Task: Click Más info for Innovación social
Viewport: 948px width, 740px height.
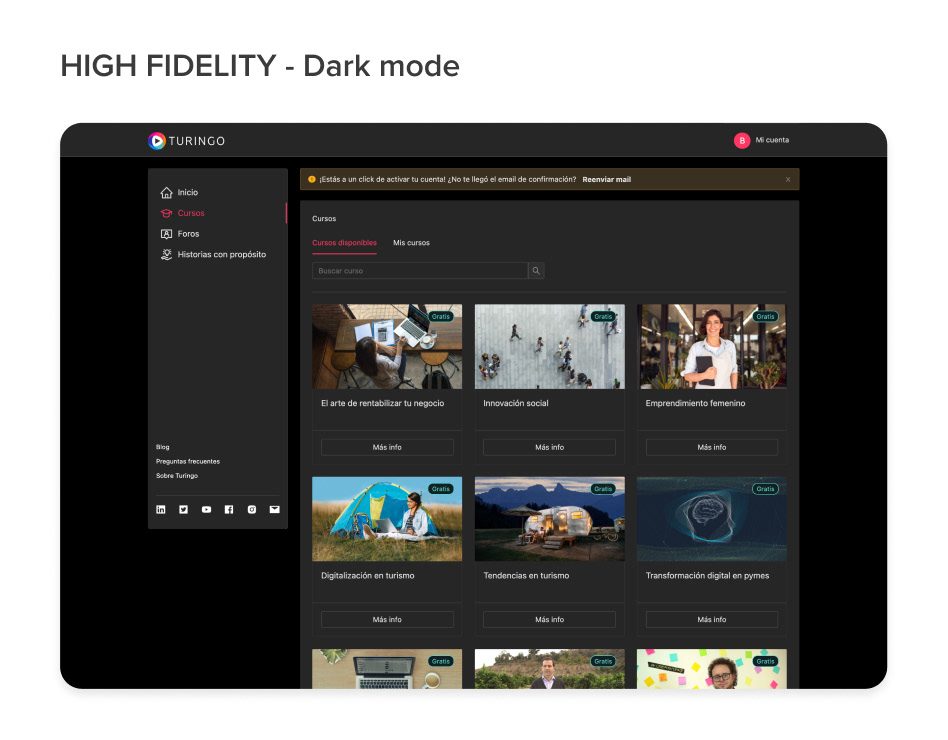Action: point(550,447)
